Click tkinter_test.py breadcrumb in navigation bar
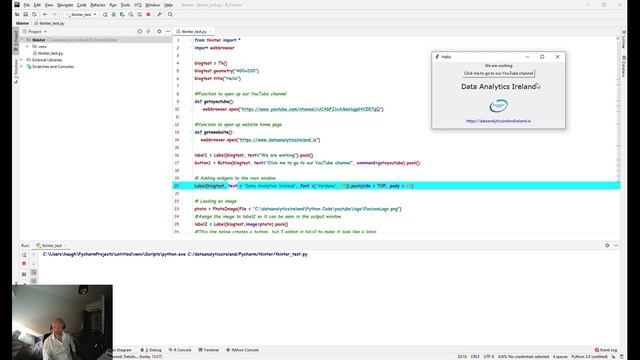Viewport: 640px width, 360px height. [x=49, y=23]
